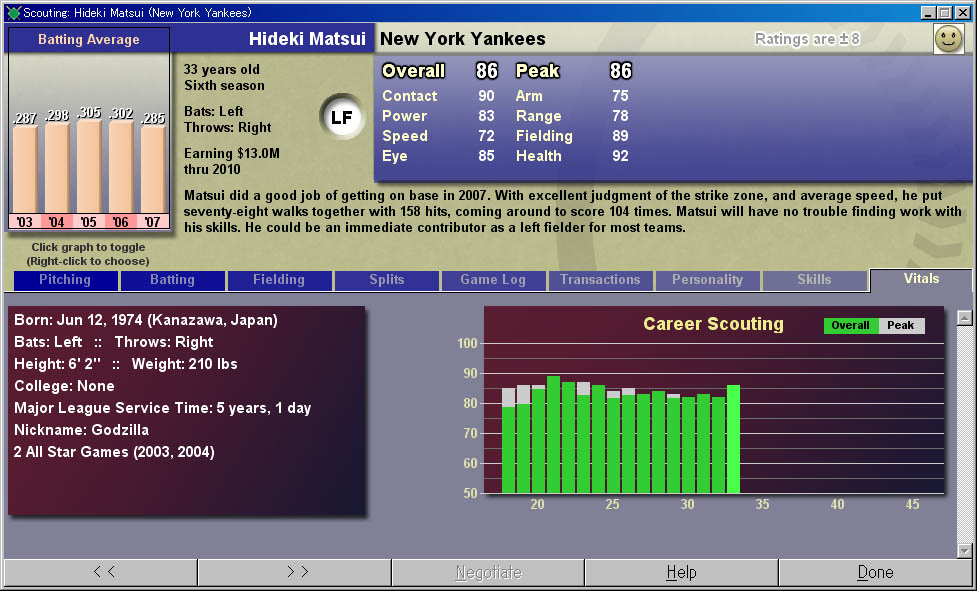The image size is (977, 591).
Task: Click the 'Born: Jun 12, 1974' line
Action: tap(146, 320)
